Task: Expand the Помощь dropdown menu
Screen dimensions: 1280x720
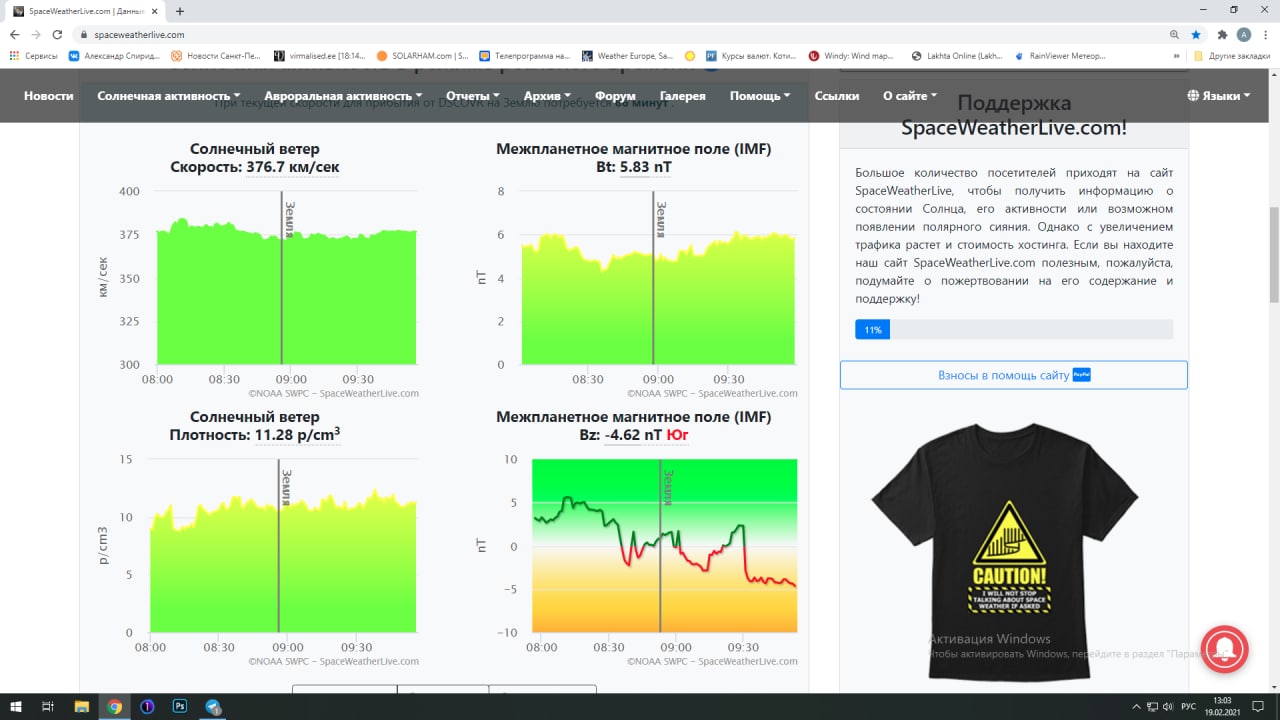Action: tap(760, 96)
